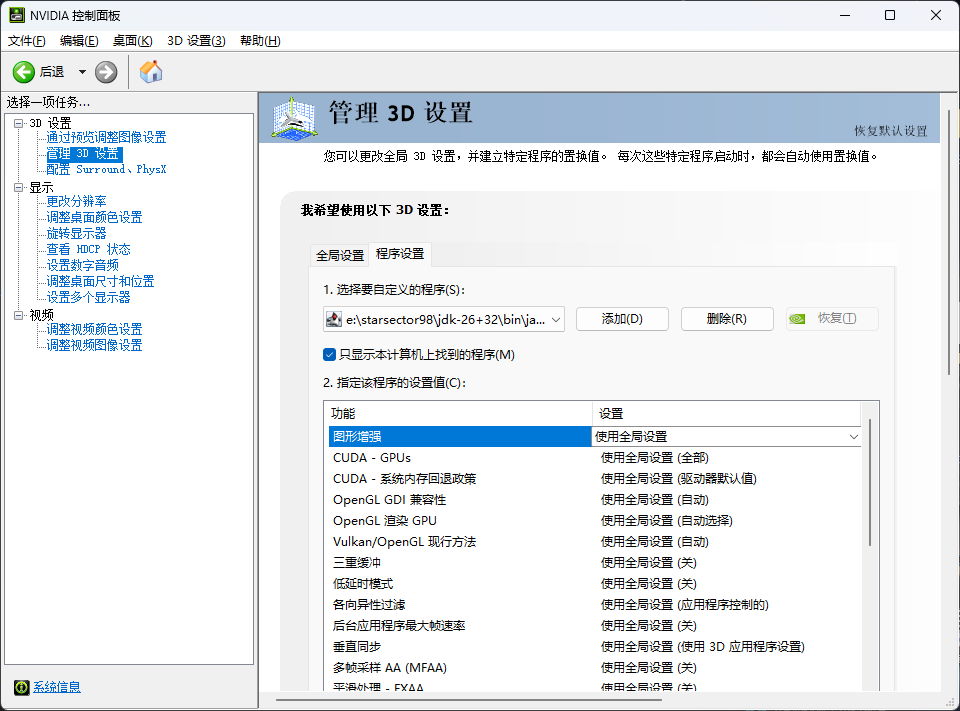
Task: Select the CUDA - 系统内存回退政策 row
Action: [595, 478]
